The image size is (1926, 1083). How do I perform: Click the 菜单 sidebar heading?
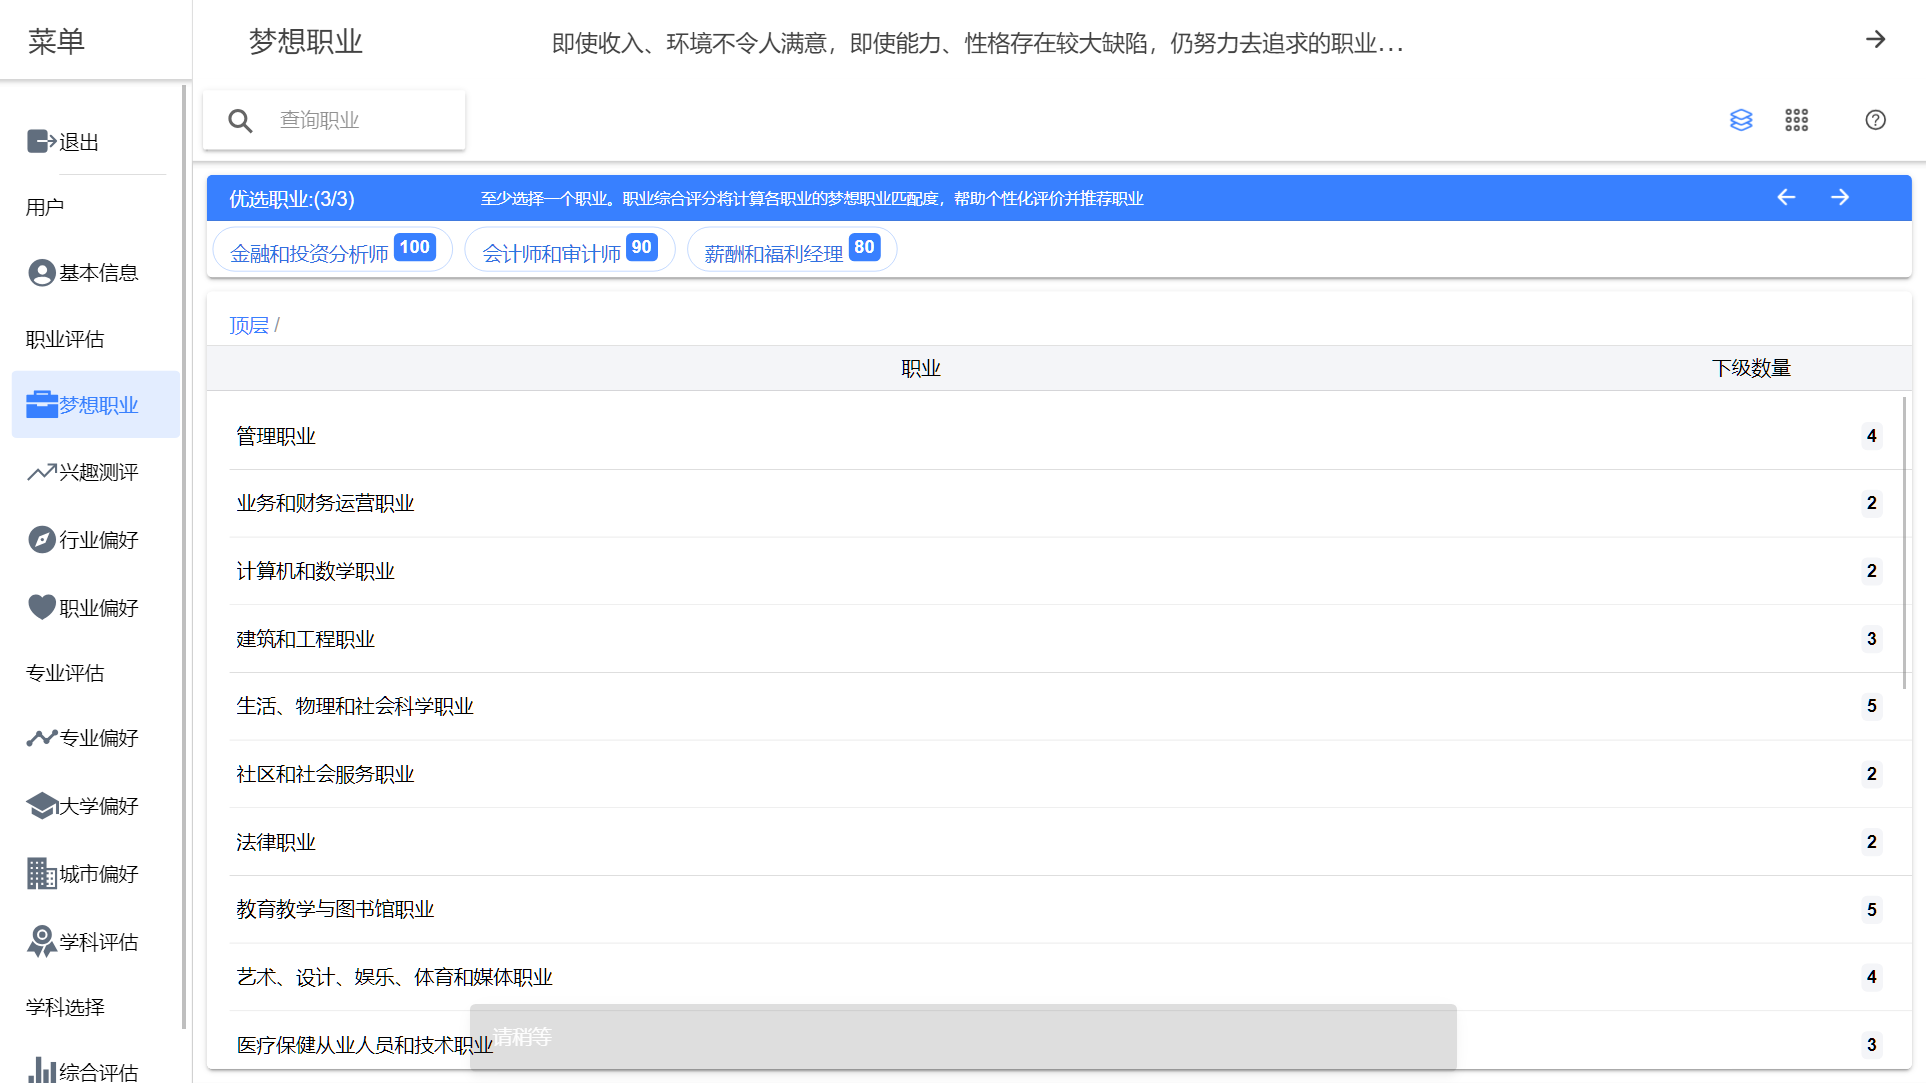coord(56,41)
